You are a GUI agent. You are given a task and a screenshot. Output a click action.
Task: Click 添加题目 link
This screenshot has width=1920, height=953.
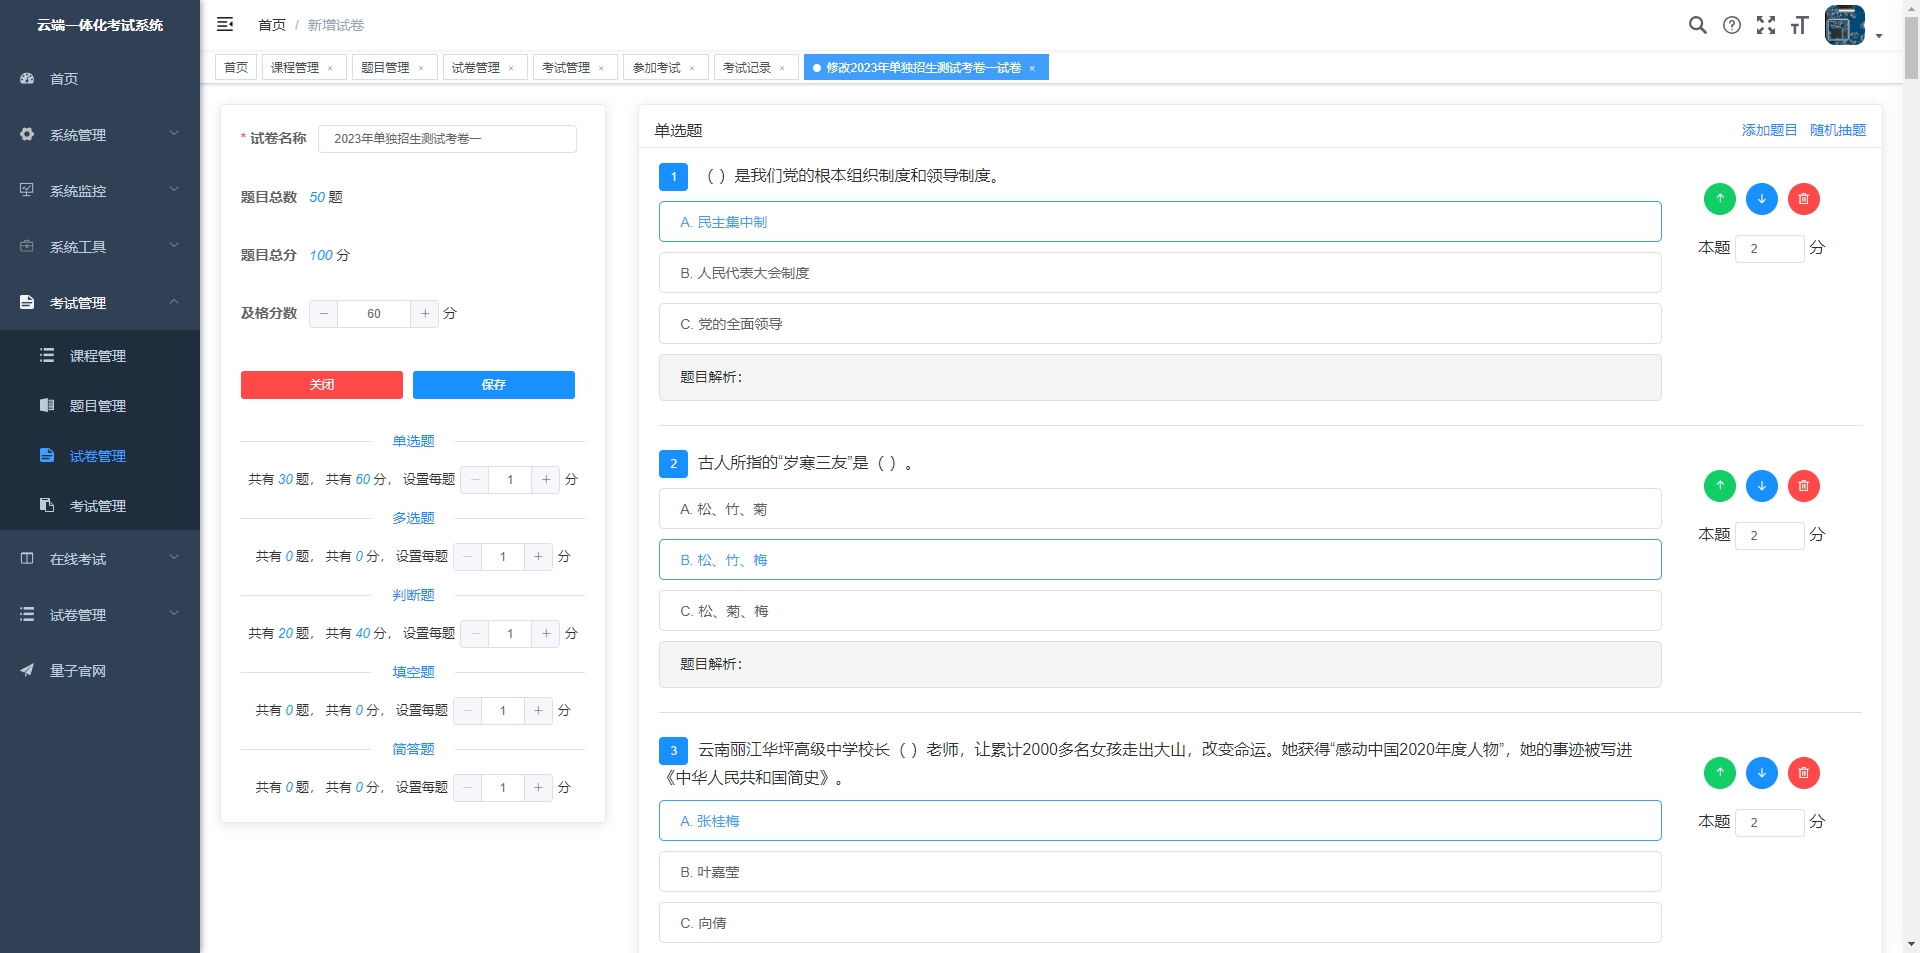click(1769, 130)
